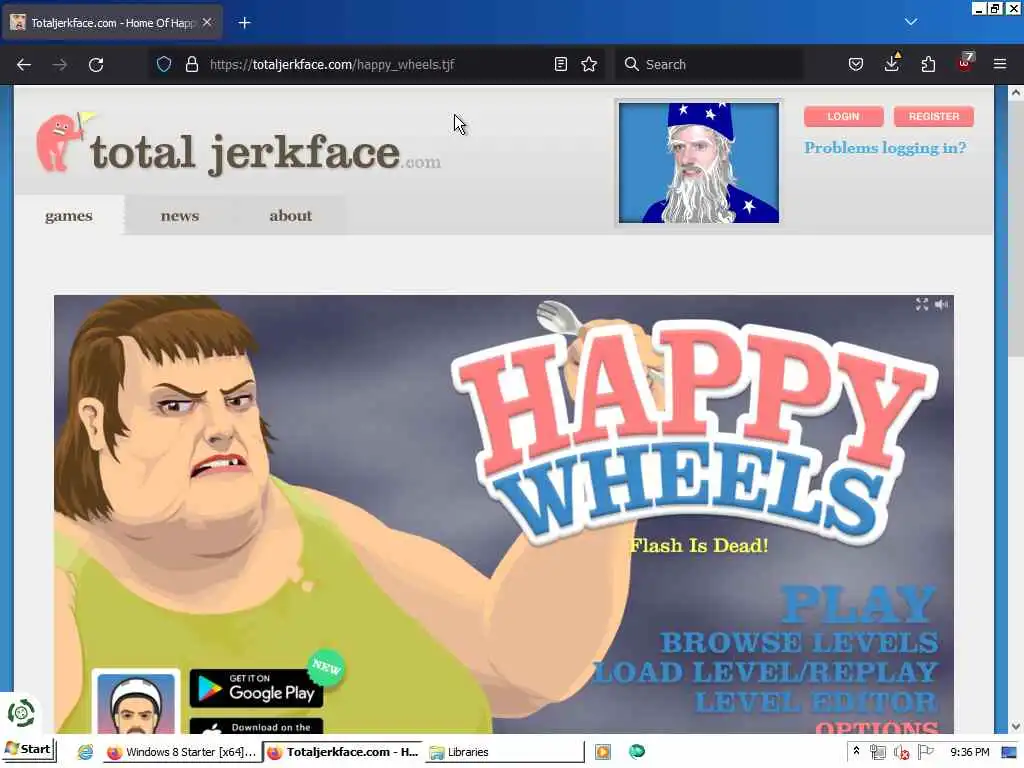Screen dimensions: 1024x768
Task: Click the scrollbar up arrow
Action: pyautogui.click(x=1015, y=93)
